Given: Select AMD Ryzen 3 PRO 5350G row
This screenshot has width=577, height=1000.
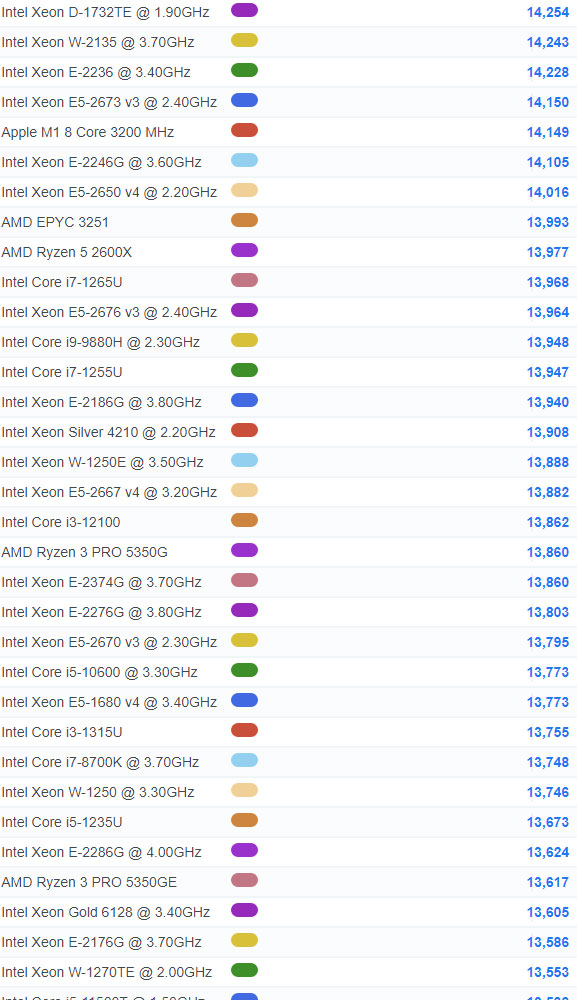Looking at the screenshot, I should [288, 552].
